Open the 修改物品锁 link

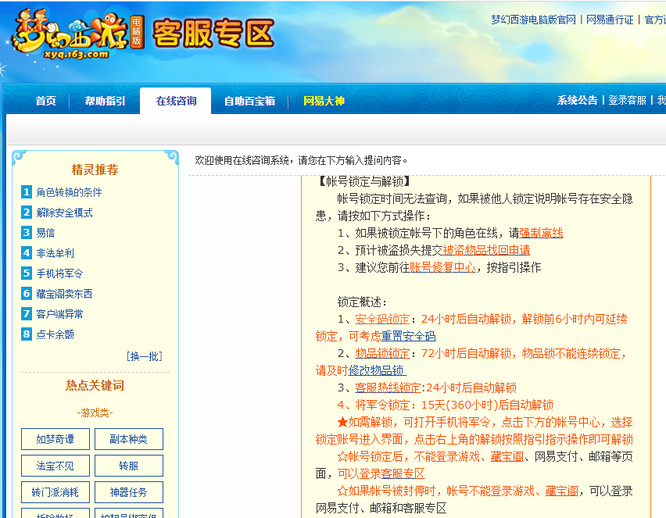(376, 371)
